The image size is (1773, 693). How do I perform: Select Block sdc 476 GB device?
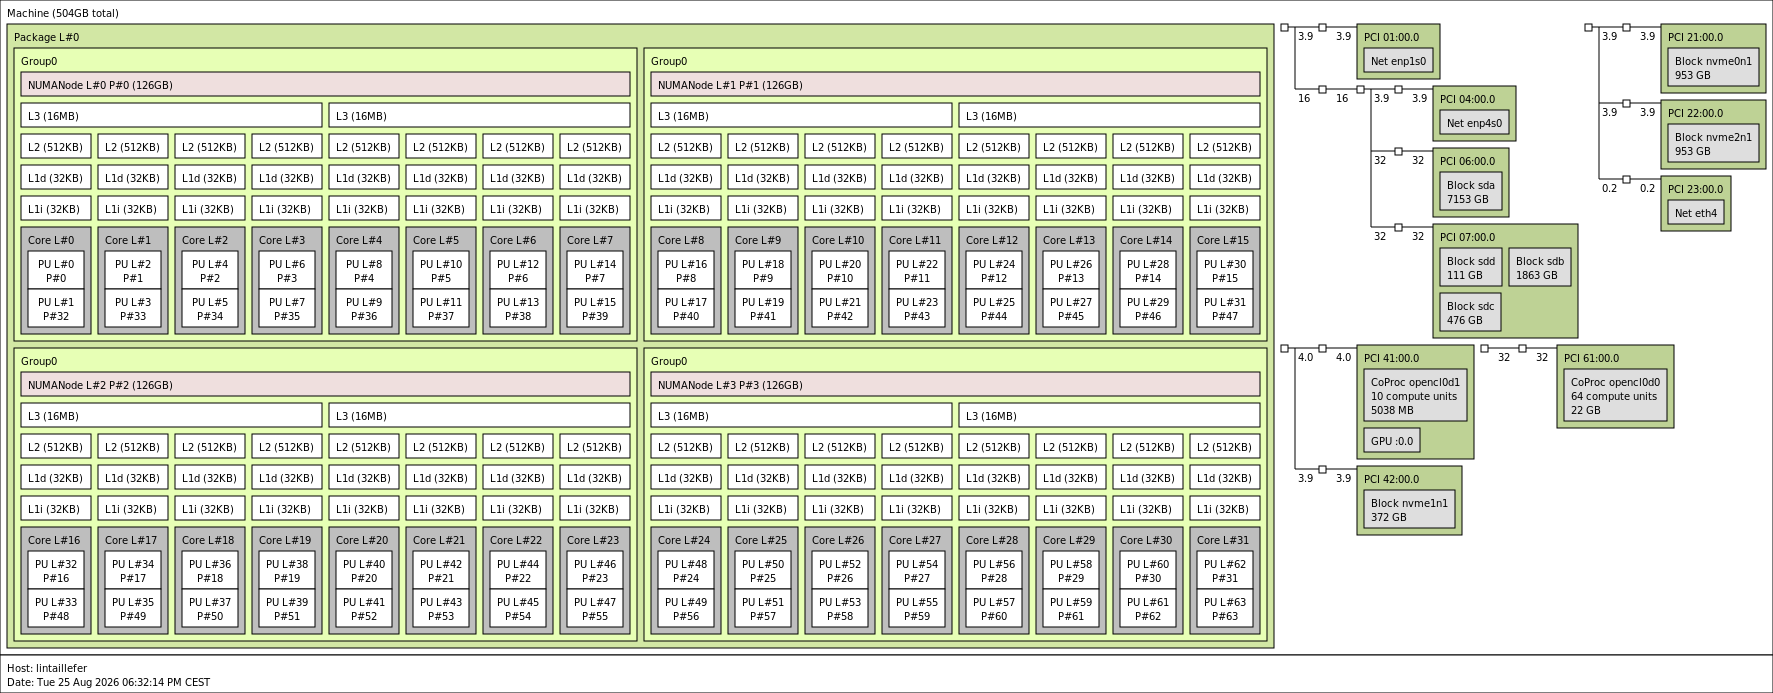(x=1471, y=313)
